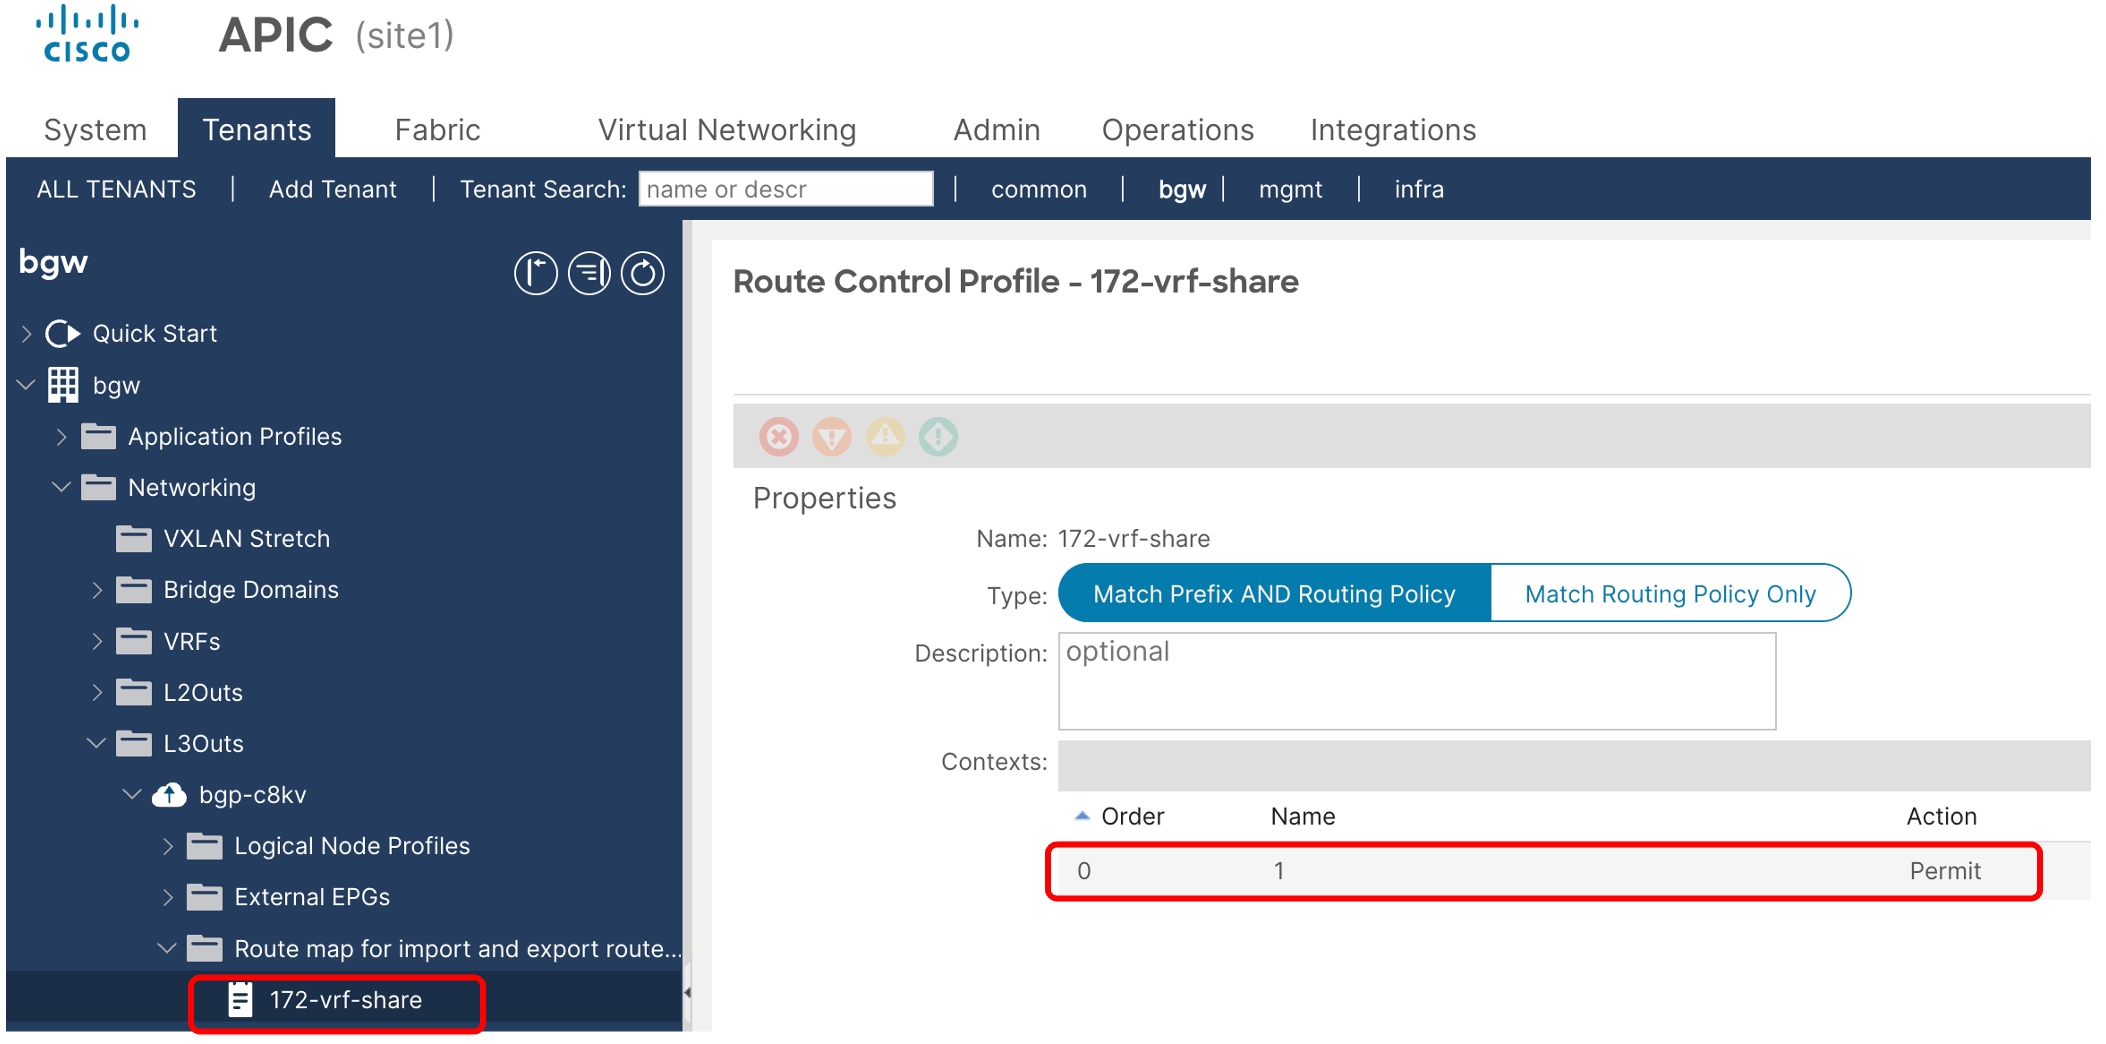Image resolution: width=2106 pixels, height=1044 pixels.
Task: Expand the L2Outs chevron
Action: click(x=97, y=693)
